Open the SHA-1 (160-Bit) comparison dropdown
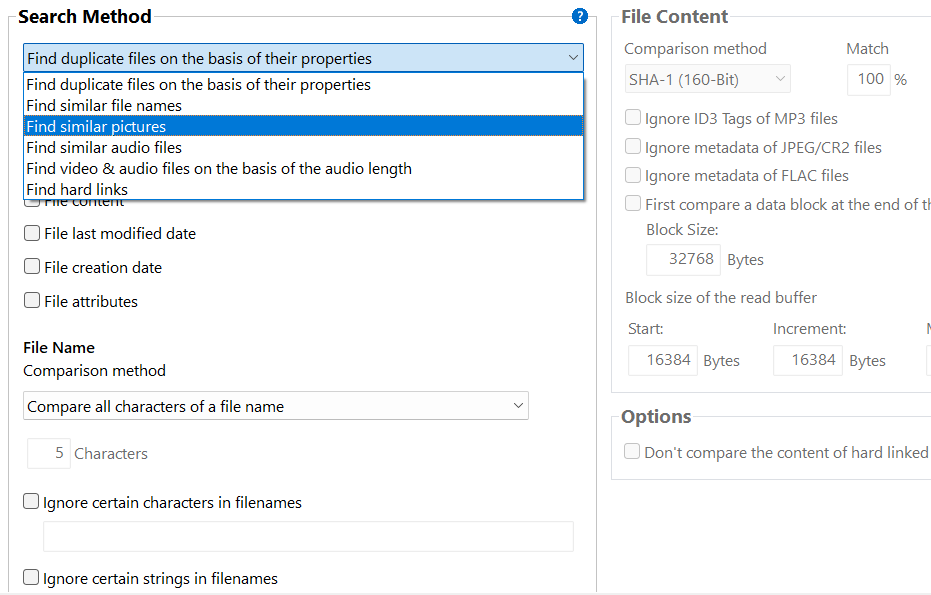This screenshot has width=931, height=595. point(707,79)
